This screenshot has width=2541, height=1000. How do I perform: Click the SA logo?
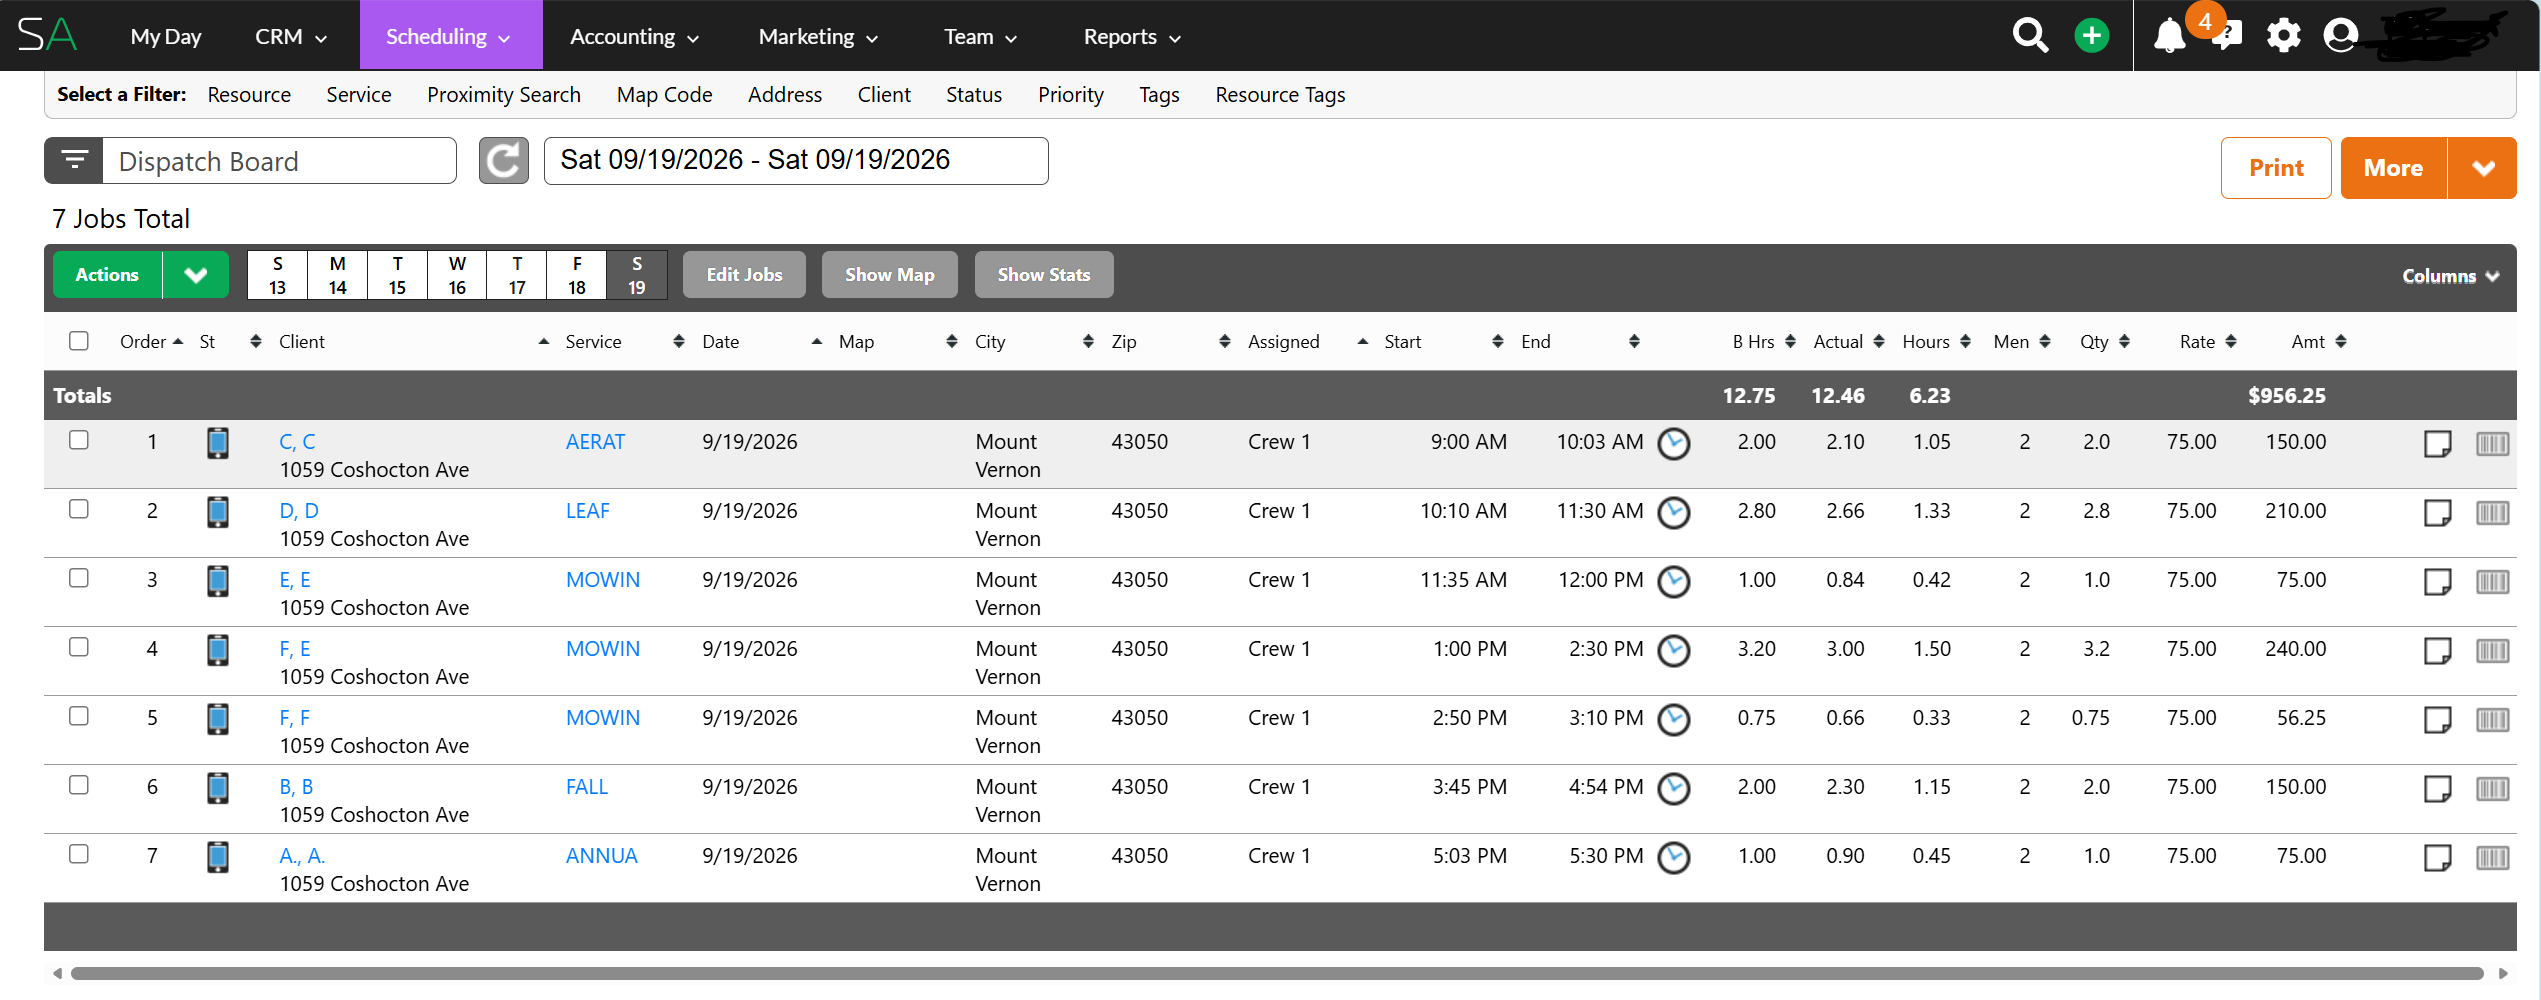(47, 35)
